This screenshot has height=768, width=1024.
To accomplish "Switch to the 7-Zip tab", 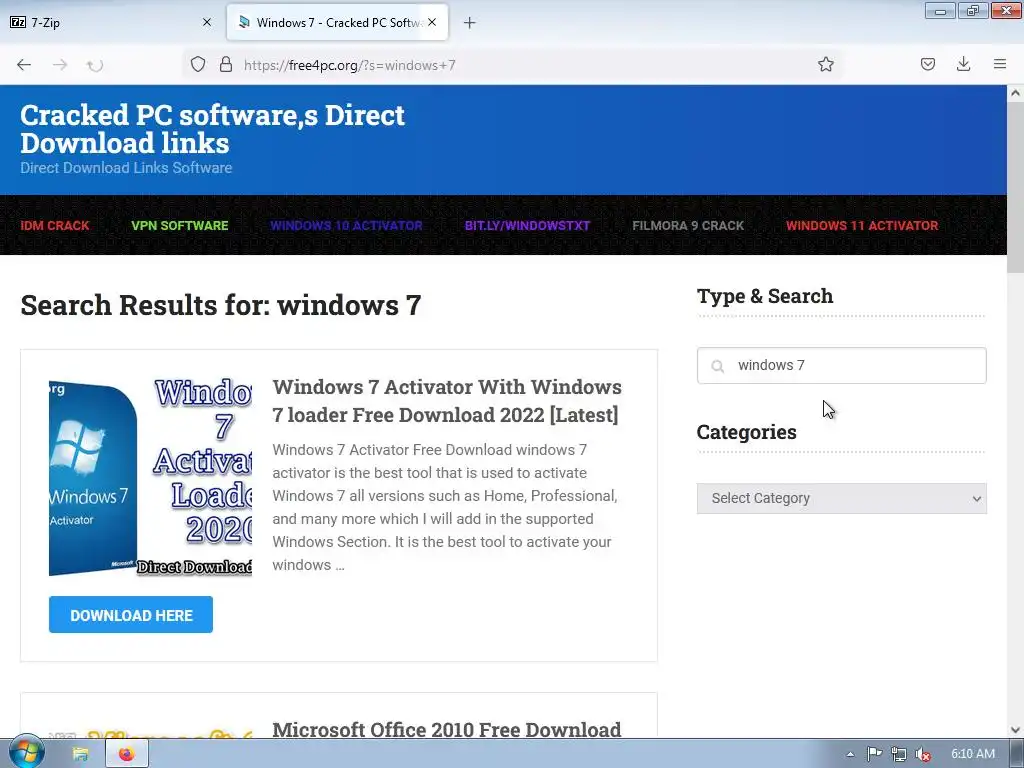I will [x=112, y=22].
